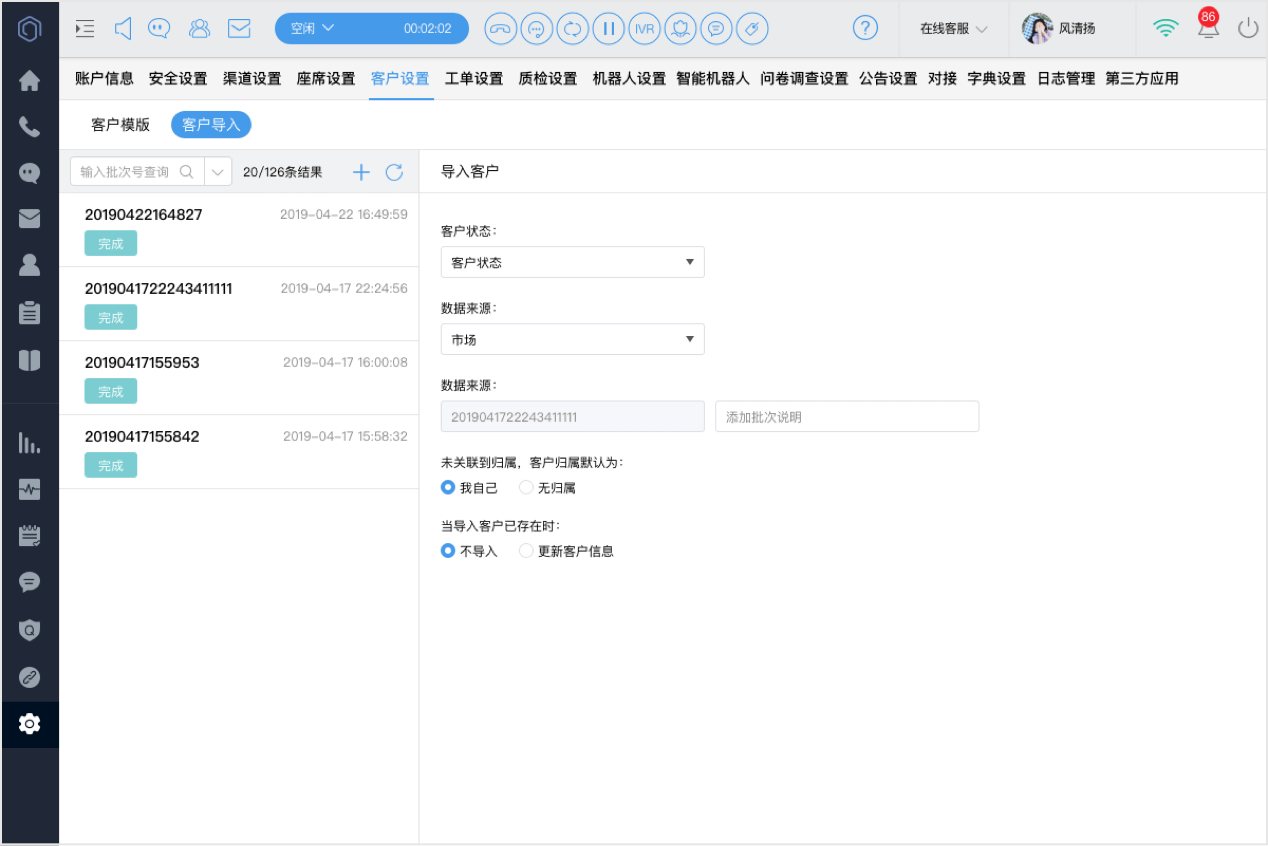Select batch 20190422164827 in the list

[x=239, y=230]
